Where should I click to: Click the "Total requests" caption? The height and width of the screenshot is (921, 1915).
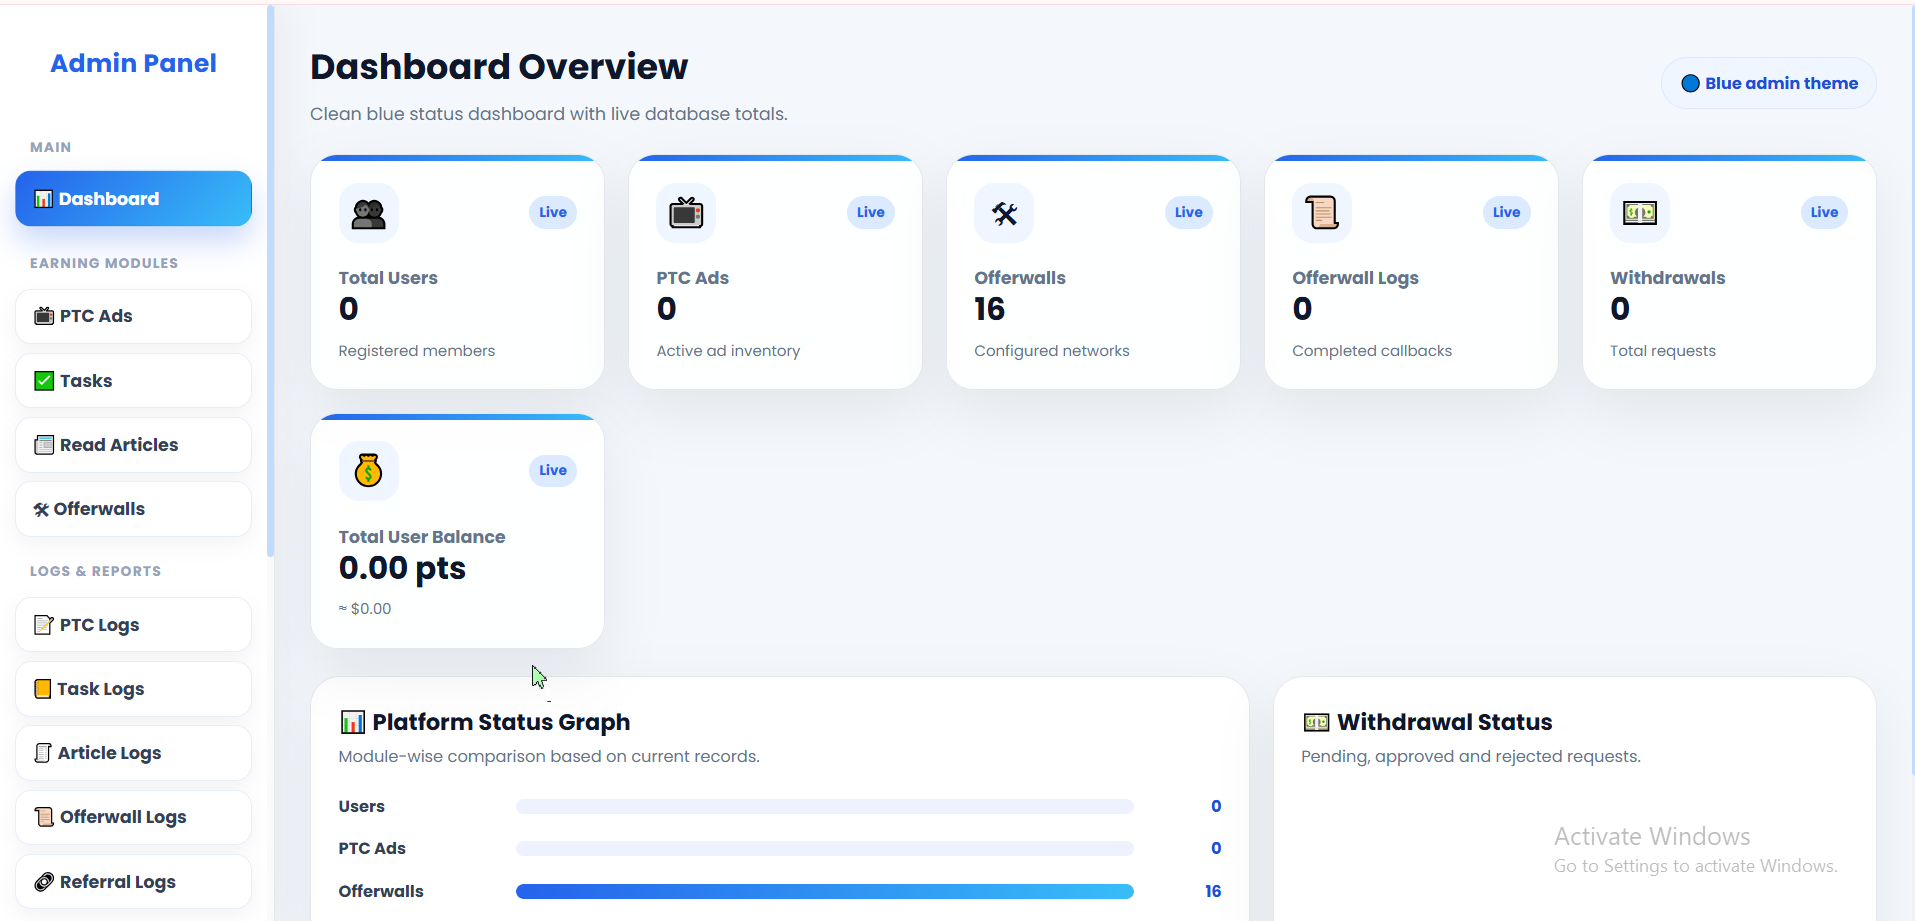pos(1663,351)
